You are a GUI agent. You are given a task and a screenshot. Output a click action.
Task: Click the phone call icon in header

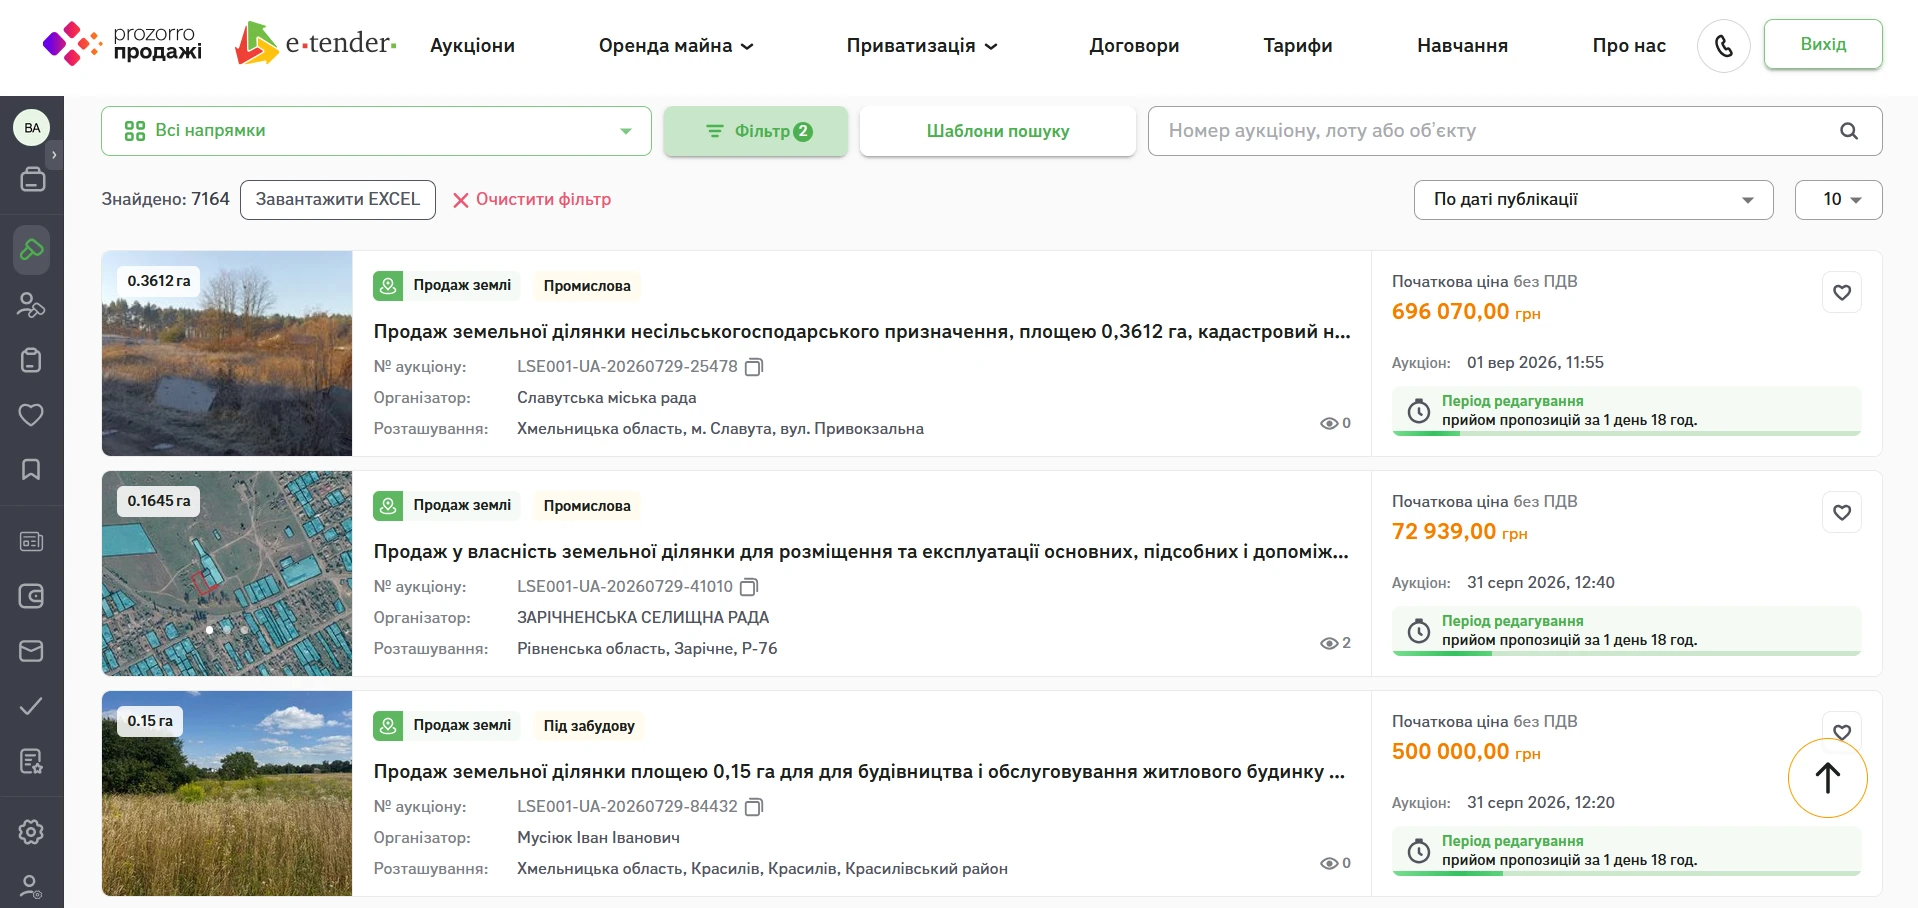pos(1723,46)
